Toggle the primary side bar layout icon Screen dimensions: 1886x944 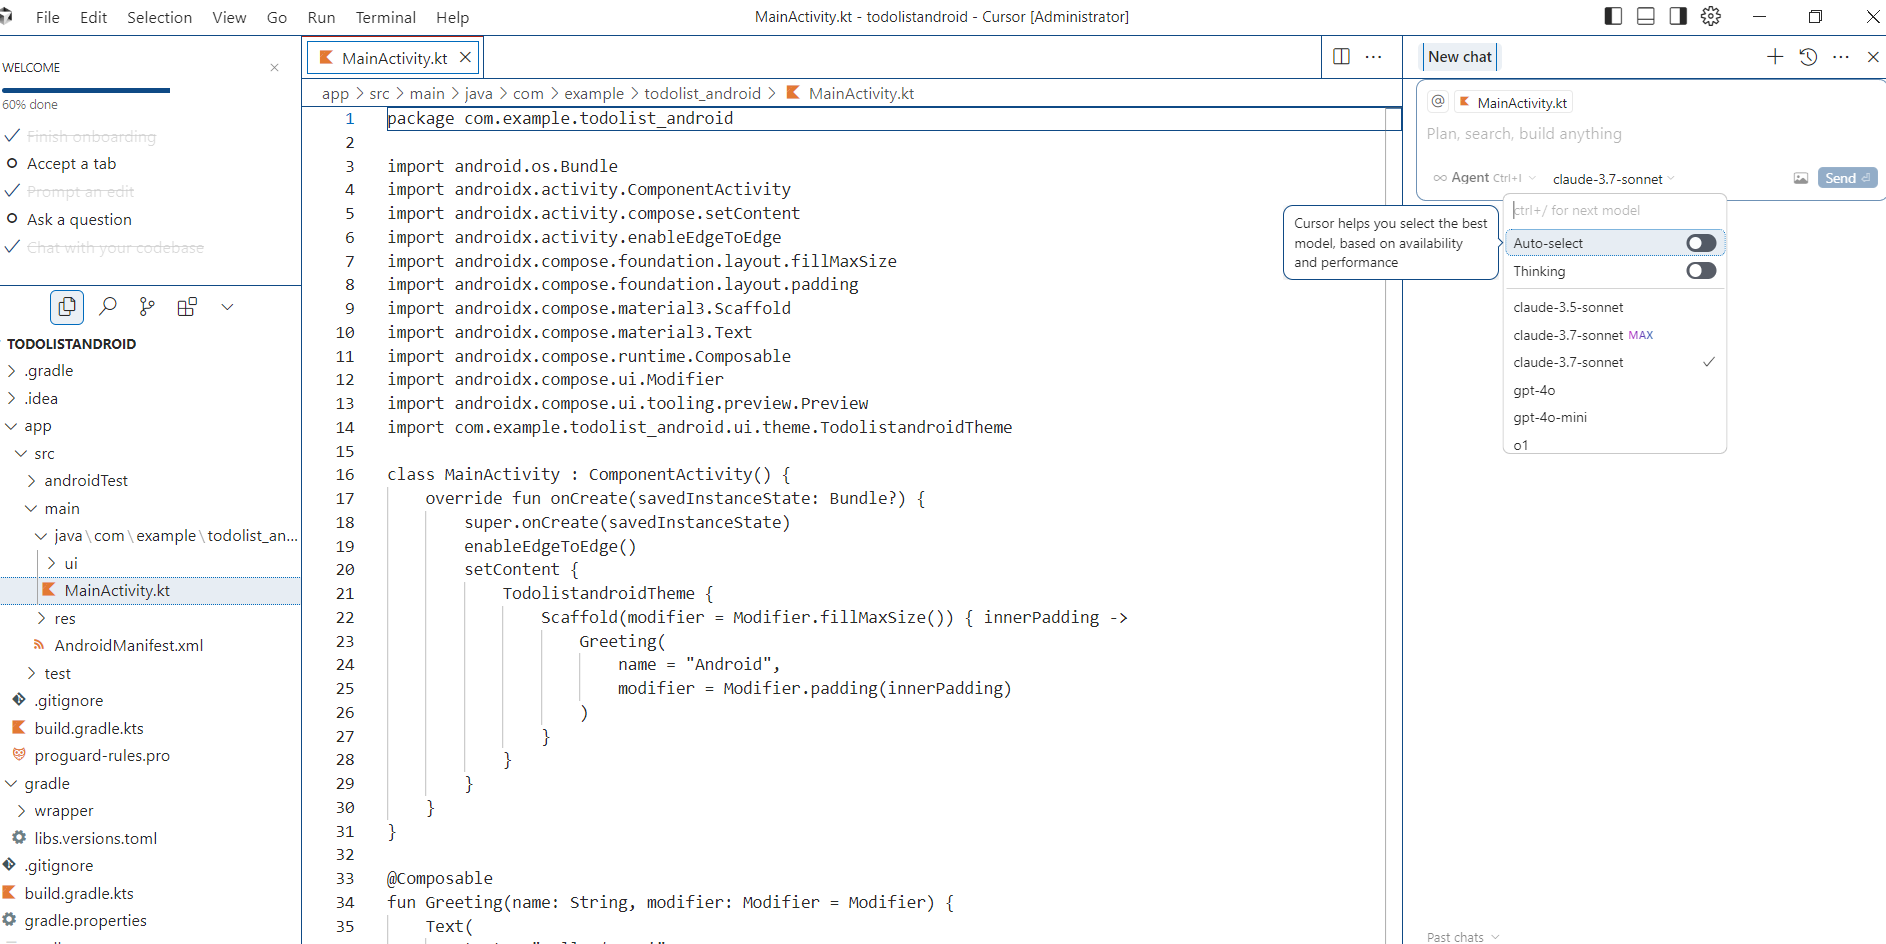[x=1612, y=16]
